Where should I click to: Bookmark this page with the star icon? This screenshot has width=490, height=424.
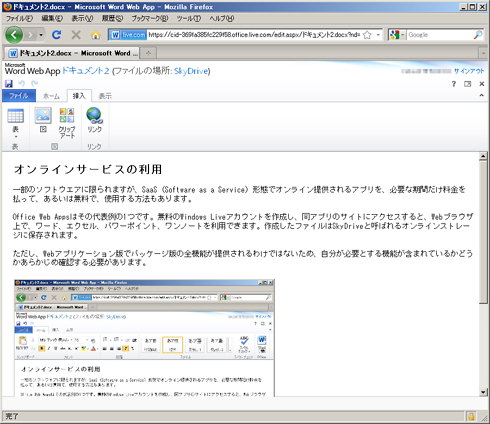tap(367, 35)
